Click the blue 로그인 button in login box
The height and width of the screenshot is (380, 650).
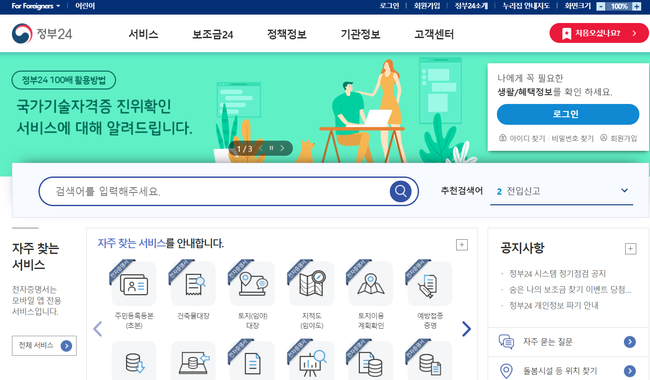click(568, 114)
